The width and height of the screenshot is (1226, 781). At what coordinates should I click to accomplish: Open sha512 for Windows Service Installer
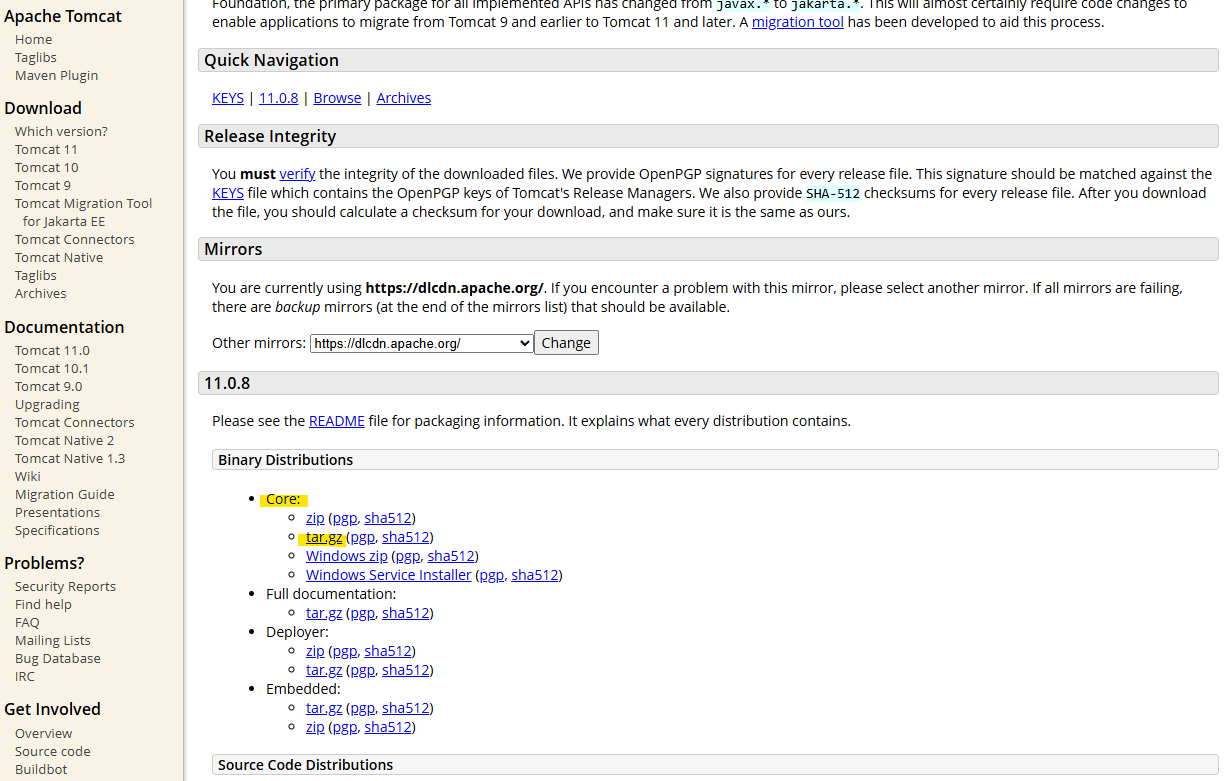click(535, 575)
